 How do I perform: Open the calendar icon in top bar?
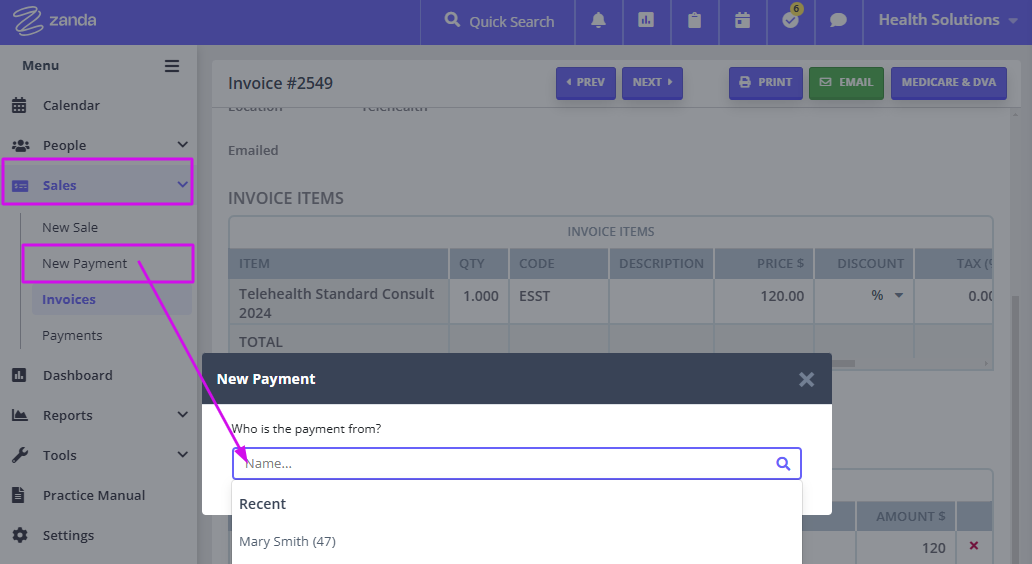click(x=742, y=20)
